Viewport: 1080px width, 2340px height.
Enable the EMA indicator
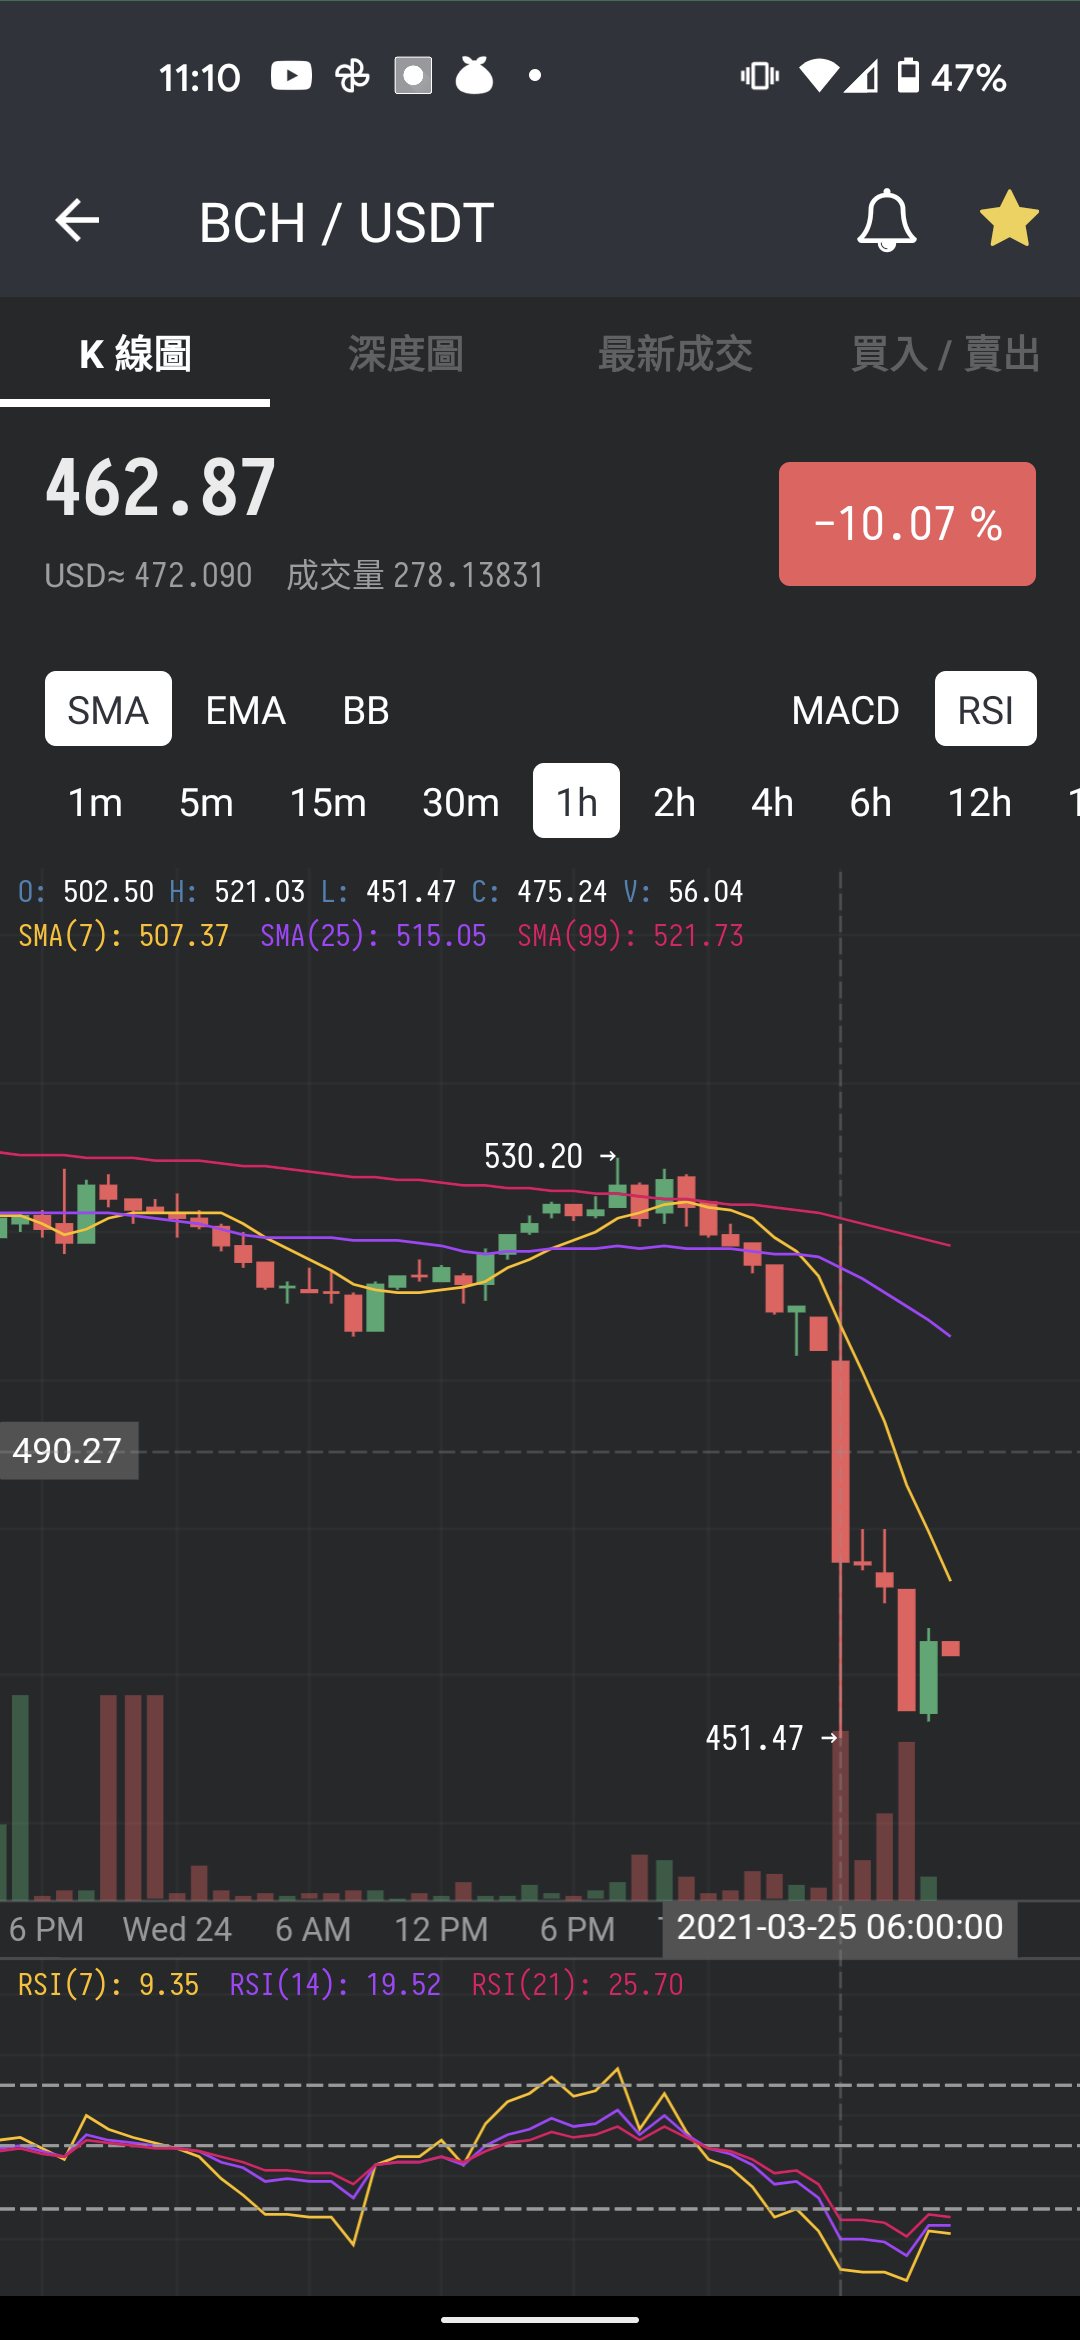pos(245,709)
